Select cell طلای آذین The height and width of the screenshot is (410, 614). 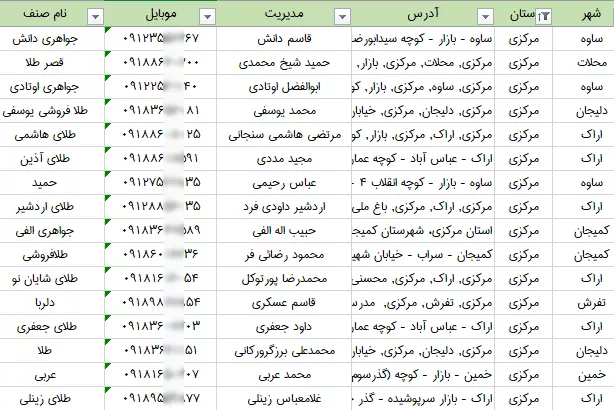52,159
